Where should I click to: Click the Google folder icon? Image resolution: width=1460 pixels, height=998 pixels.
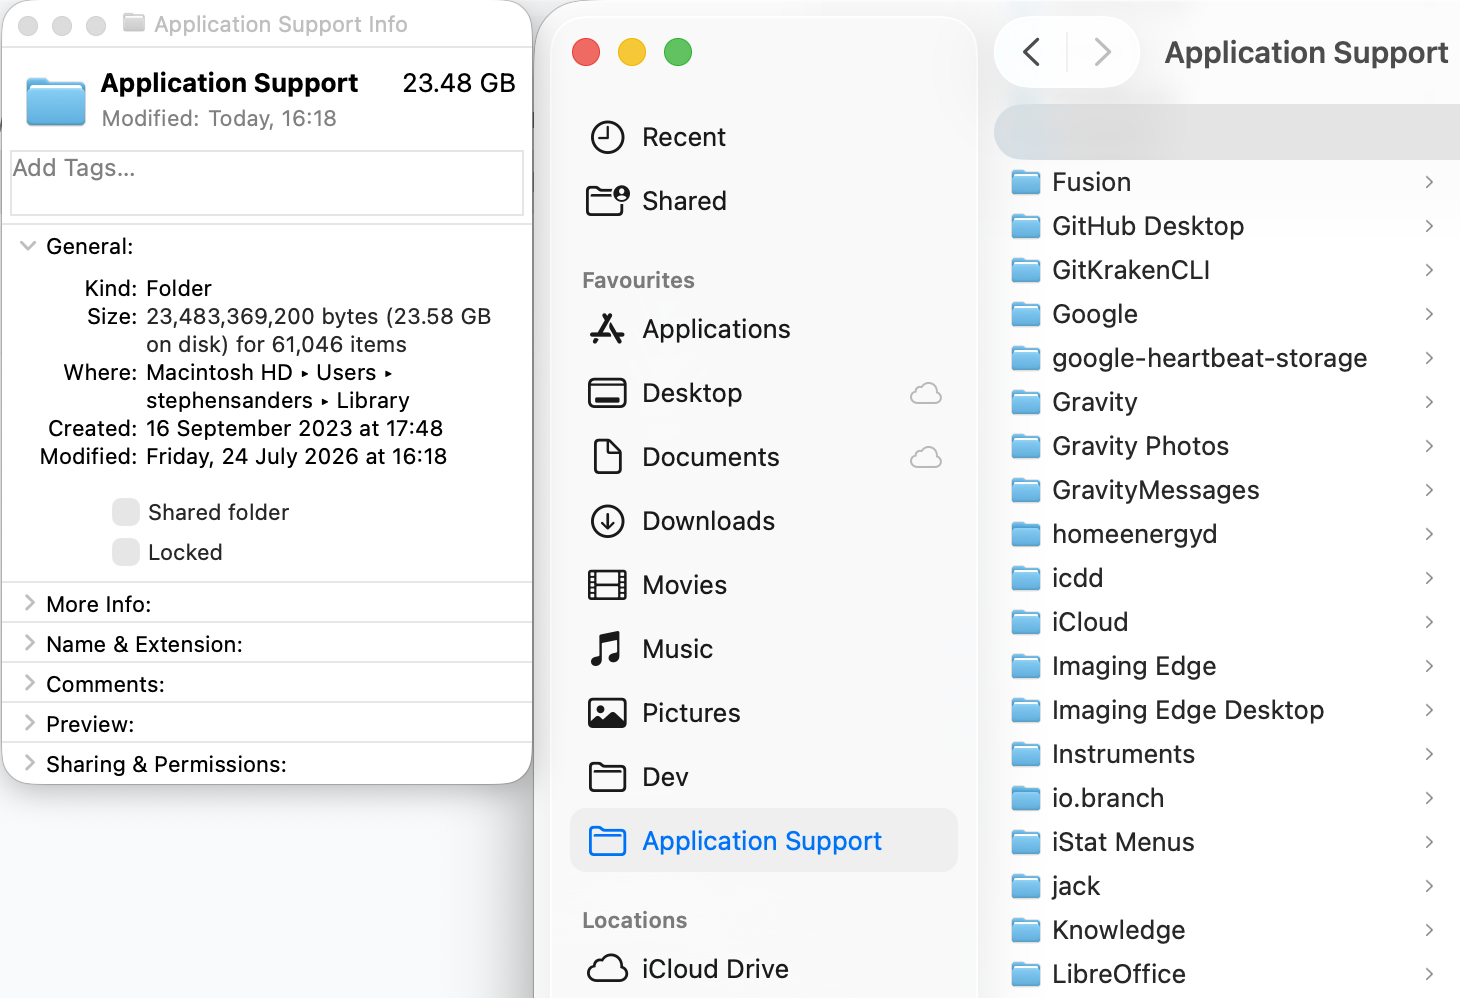1026,314
